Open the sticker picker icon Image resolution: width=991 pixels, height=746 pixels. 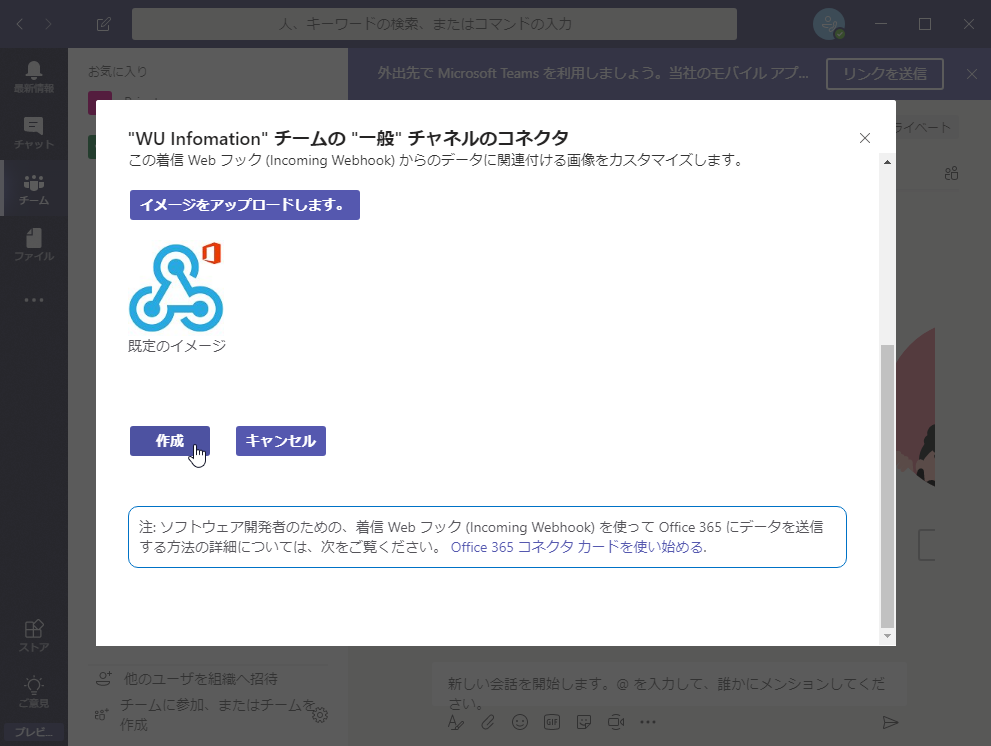pos(584,722)
